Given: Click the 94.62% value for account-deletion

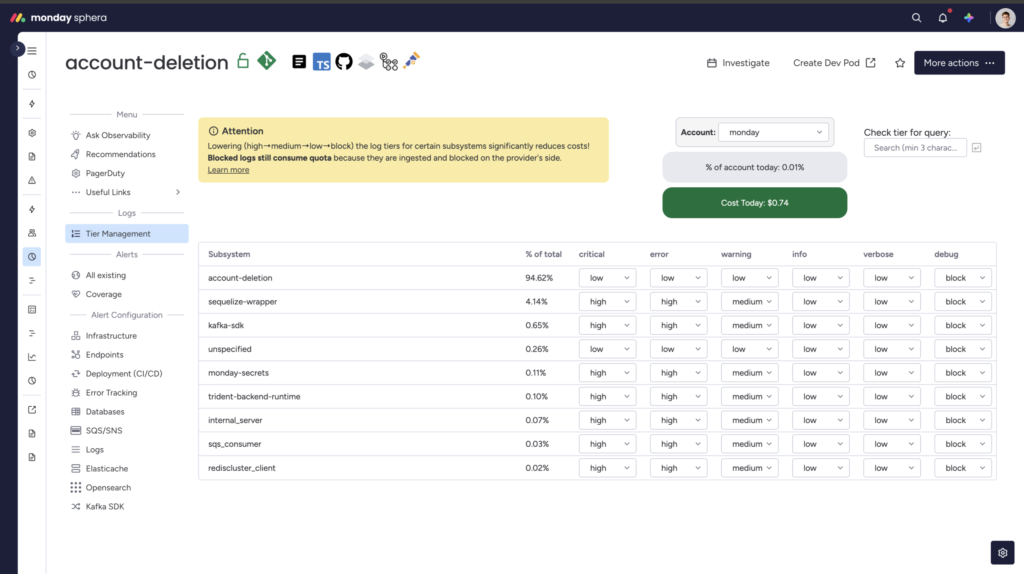Looking at the screenshot, I should click(x=539, y=278).
